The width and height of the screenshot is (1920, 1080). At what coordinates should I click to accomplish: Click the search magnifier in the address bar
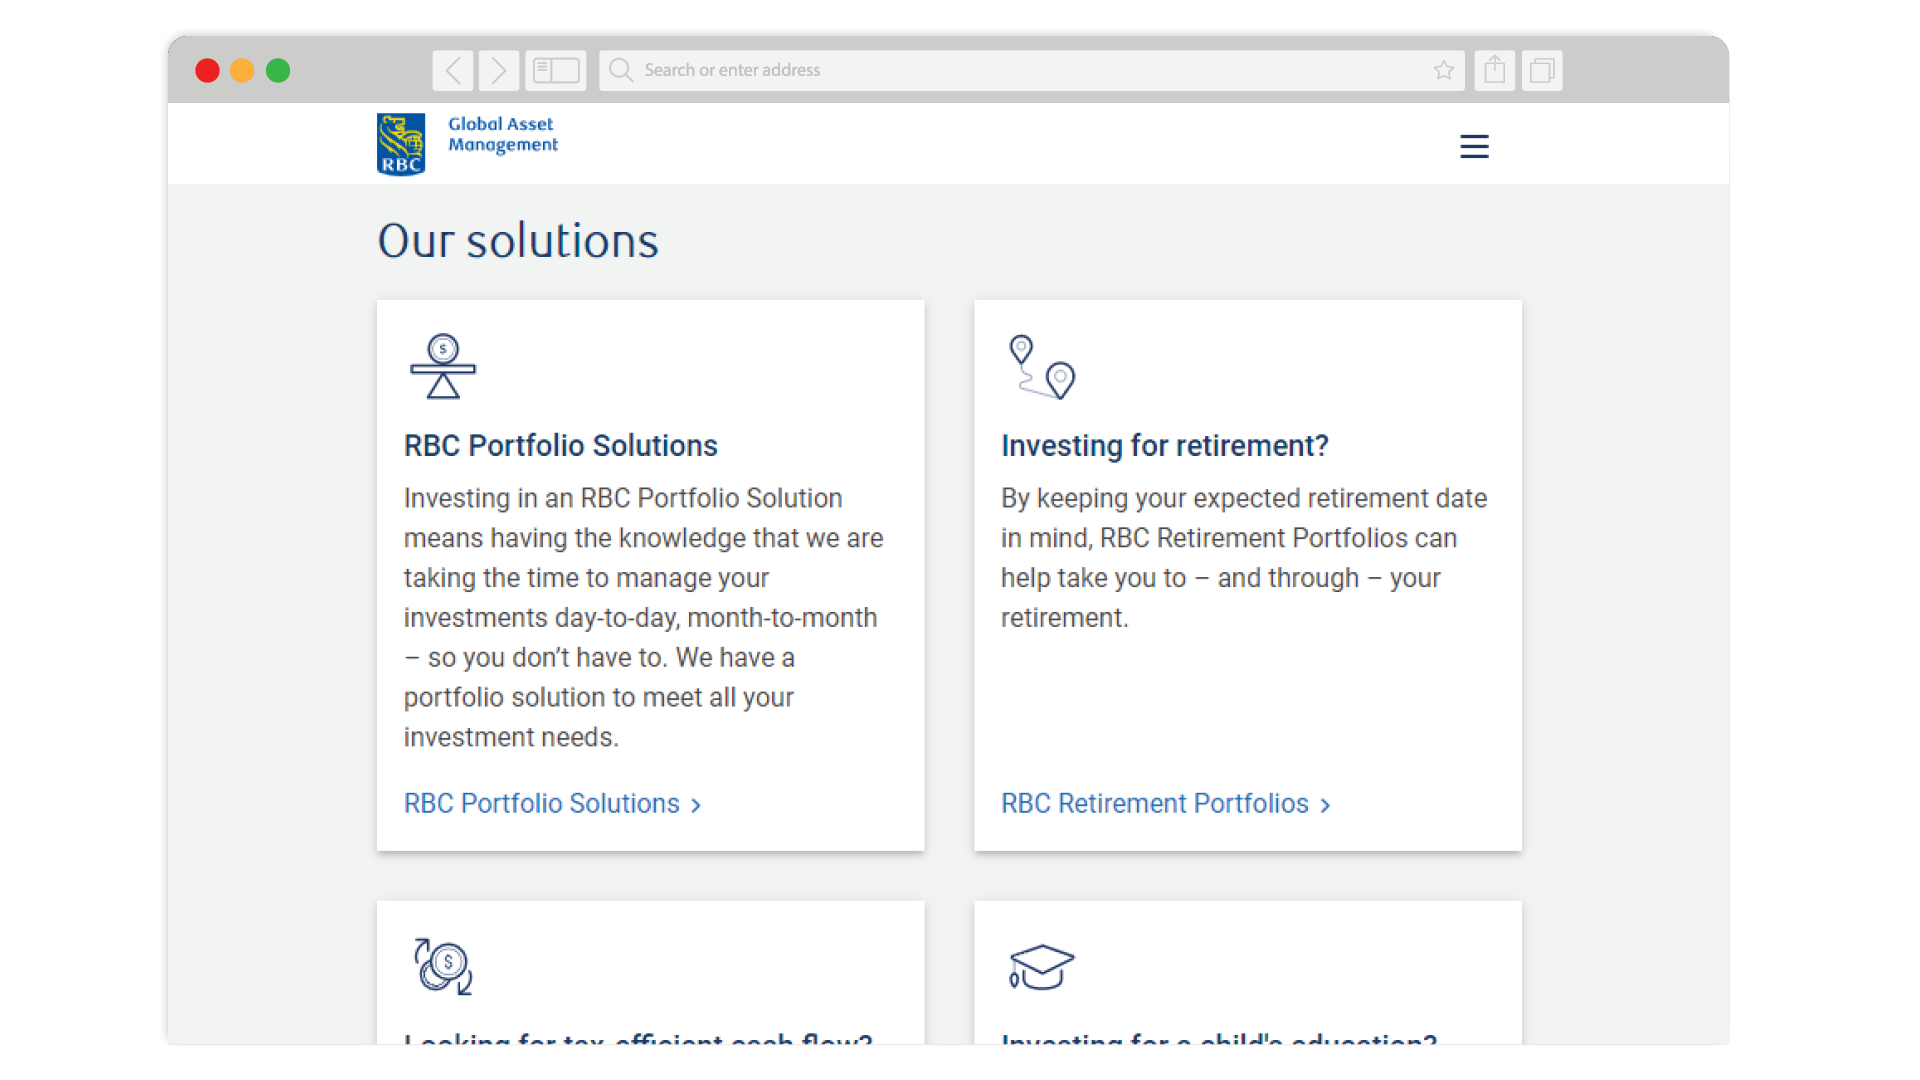[x=621, y=70]
